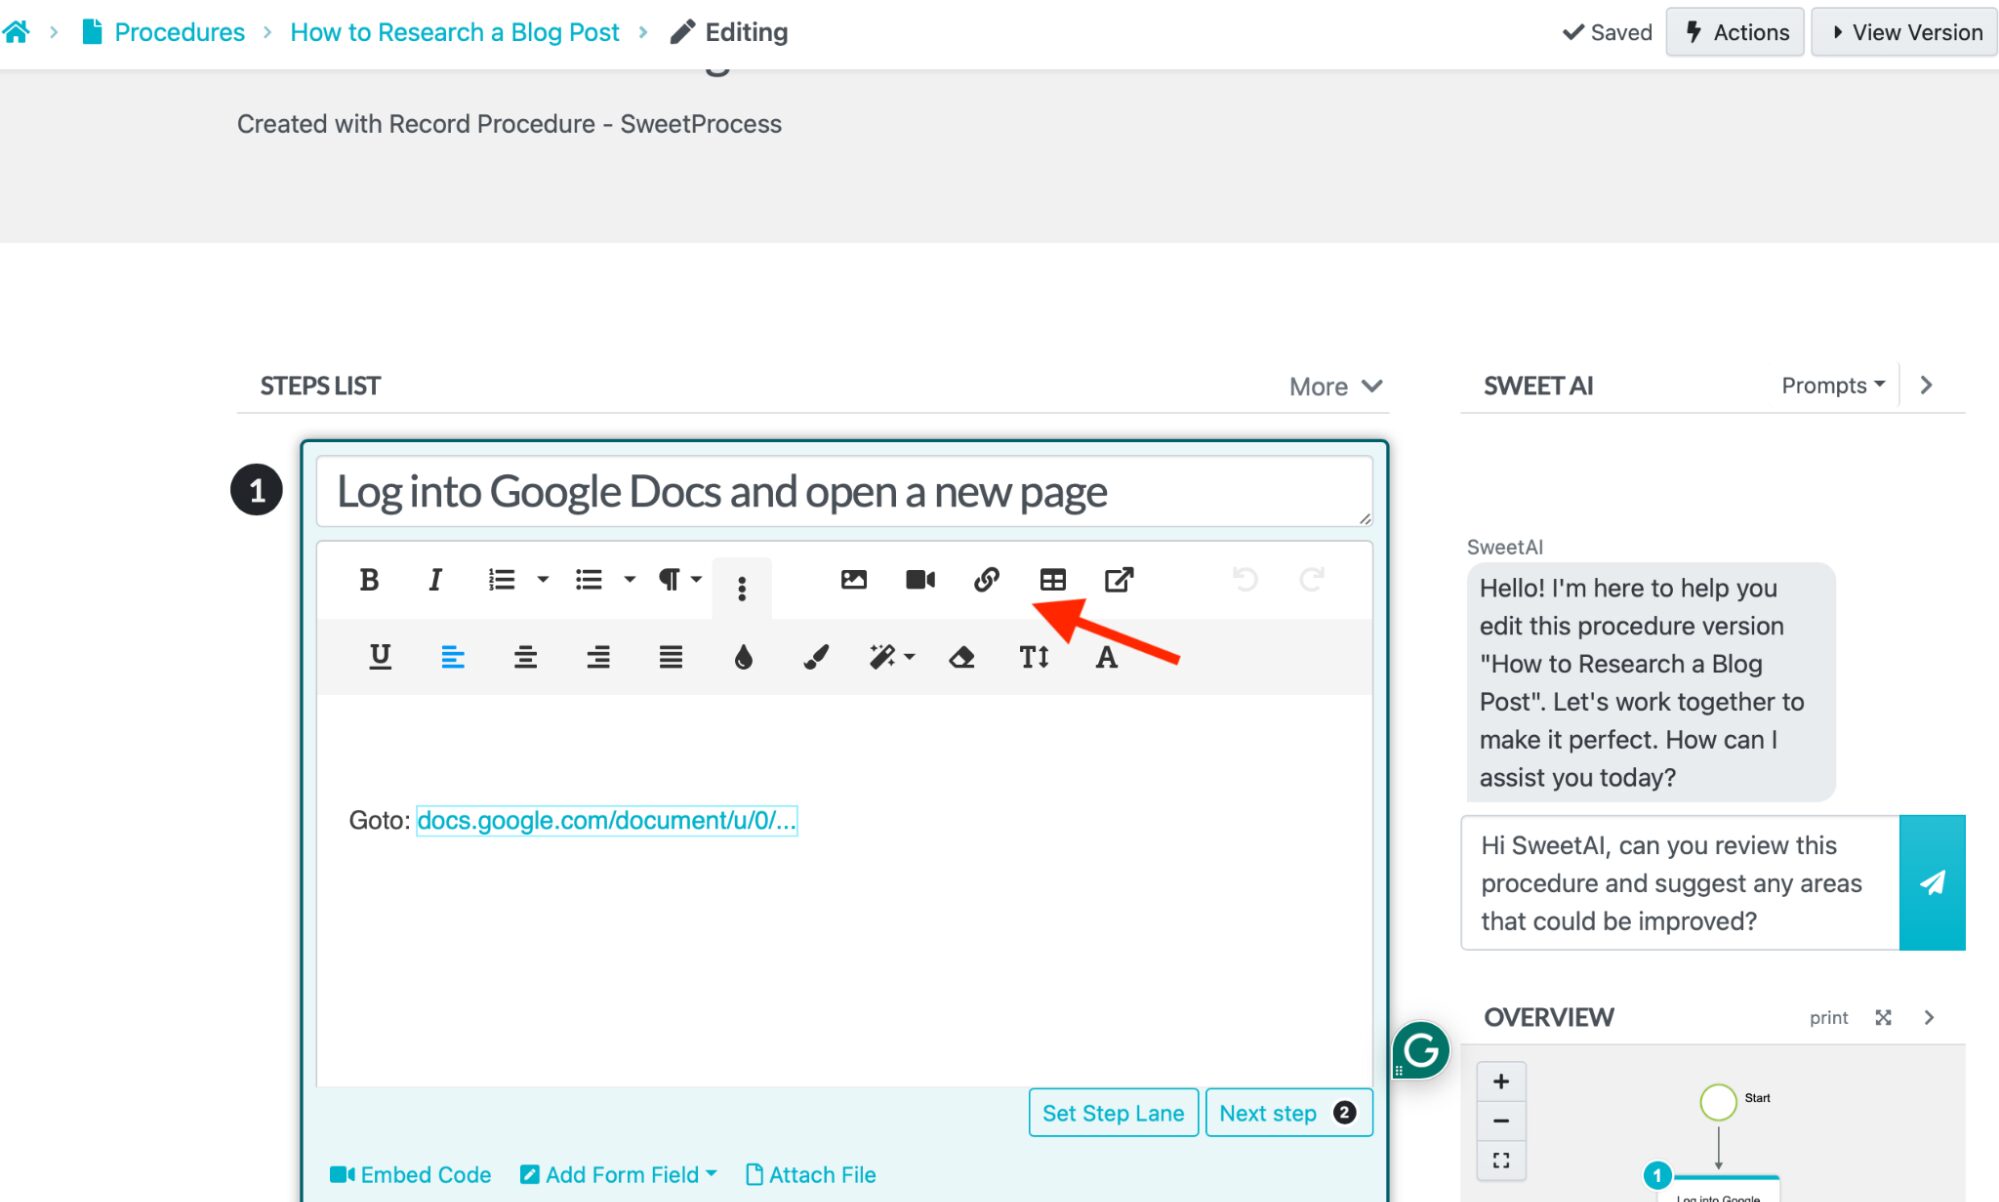Open the Grammarly widget

click(1421, 1050)
